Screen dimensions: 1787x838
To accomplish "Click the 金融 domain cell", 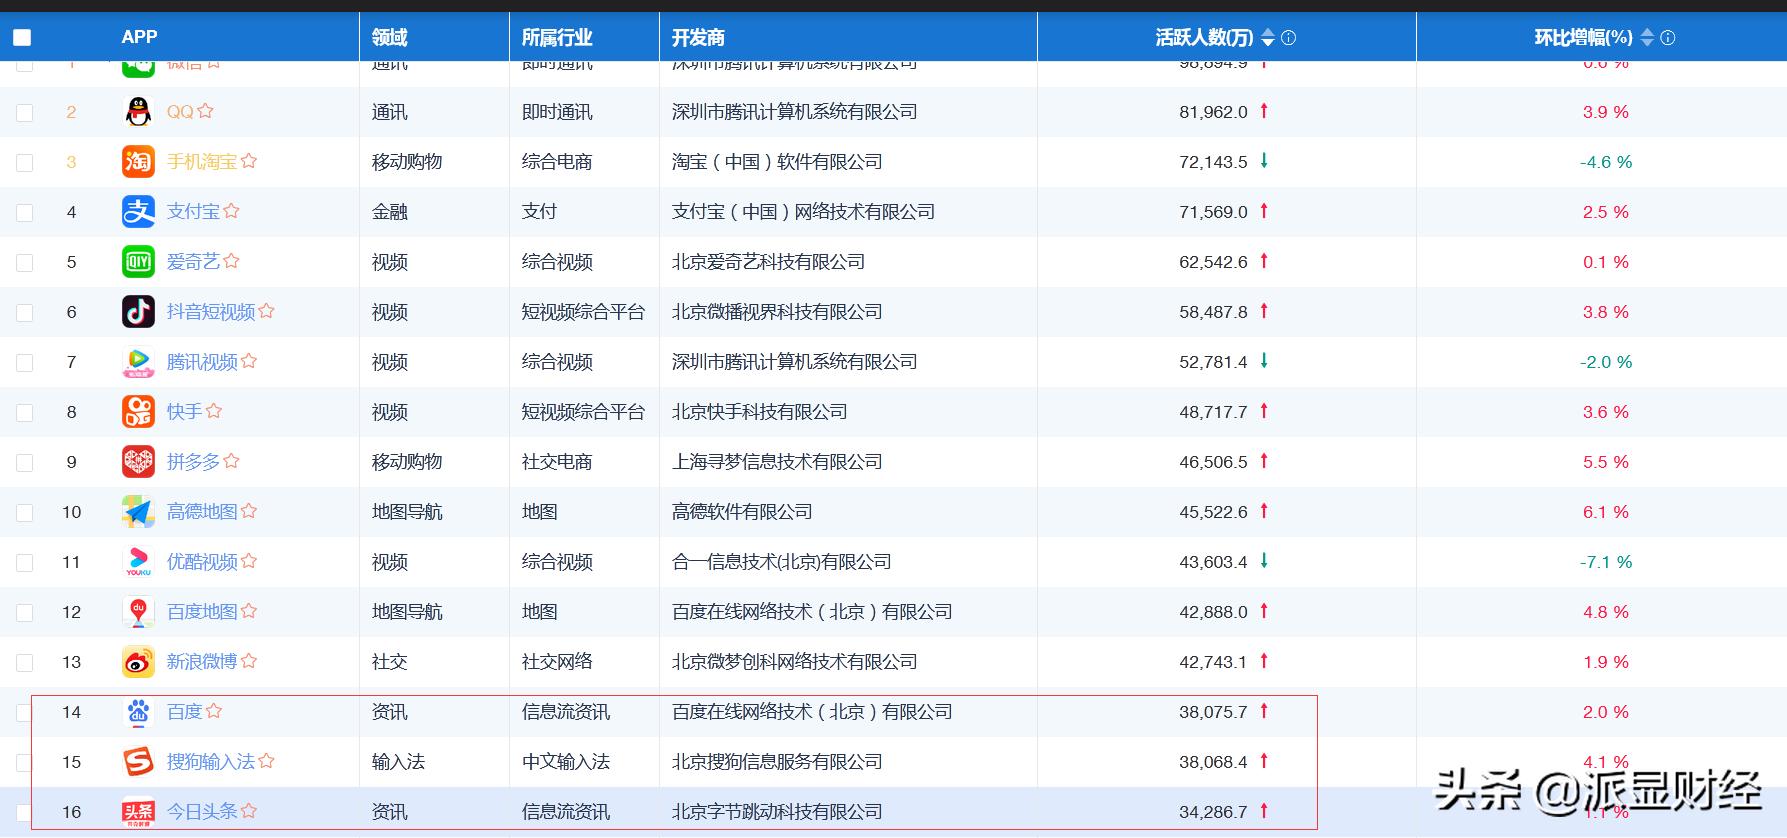I will [x=389, y=211].
